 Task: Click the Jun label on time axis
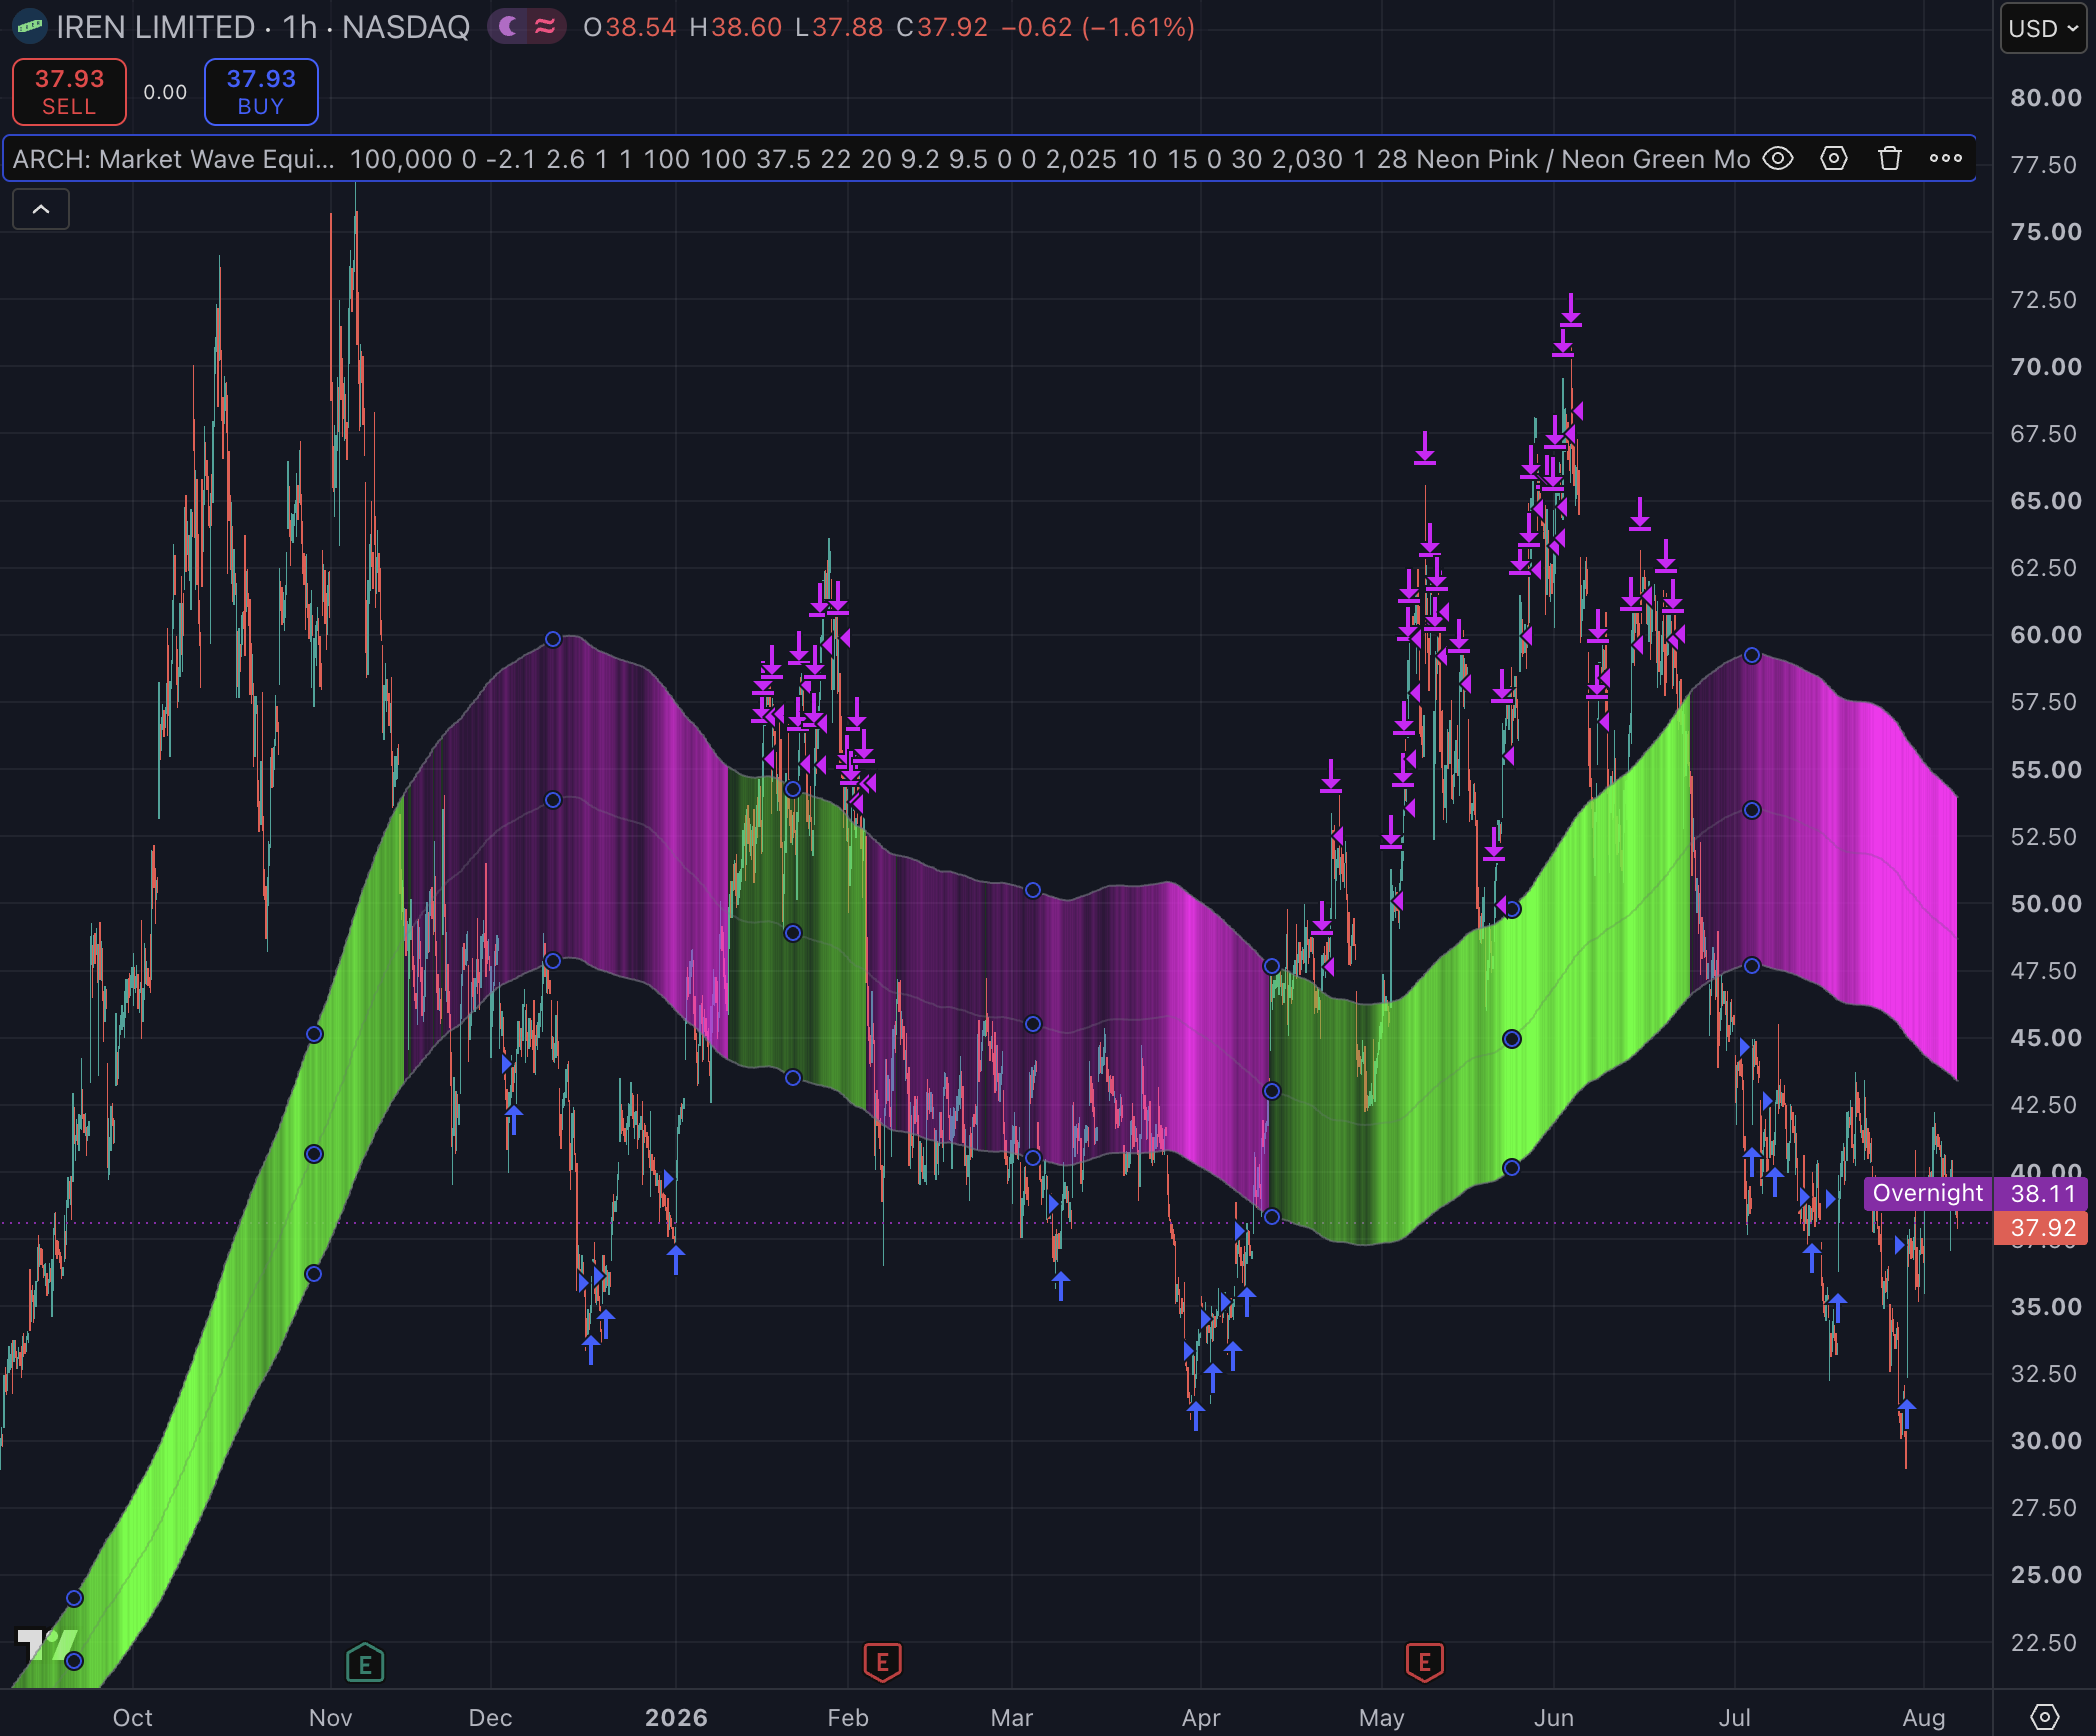click(1554, 1717)
